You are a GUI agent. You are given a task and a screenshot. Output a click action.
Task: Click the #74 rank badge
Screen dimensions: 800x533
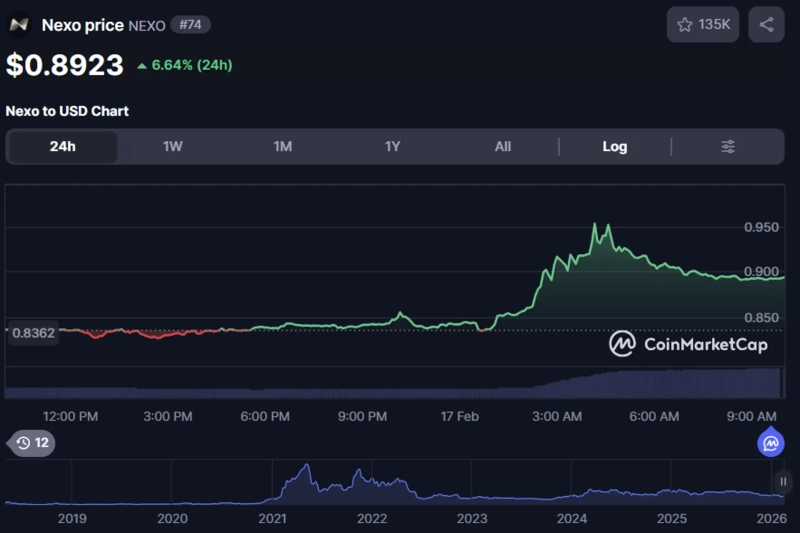coord(190,25)
